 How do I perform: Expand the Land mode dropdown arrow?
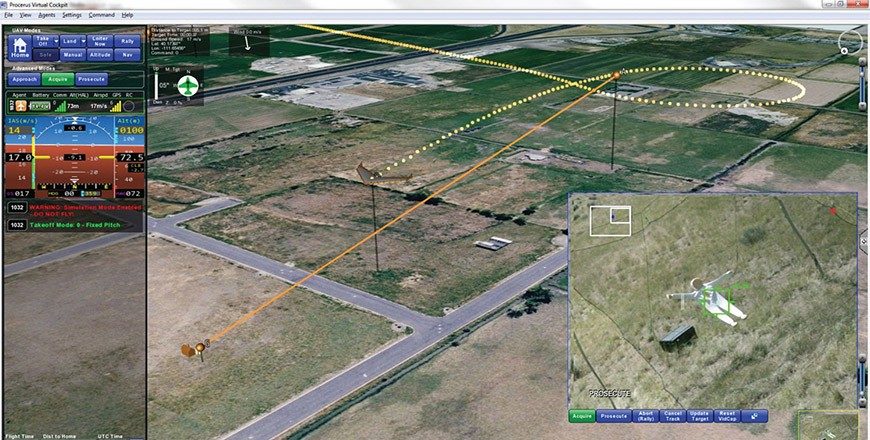click(x=81, y=41)
